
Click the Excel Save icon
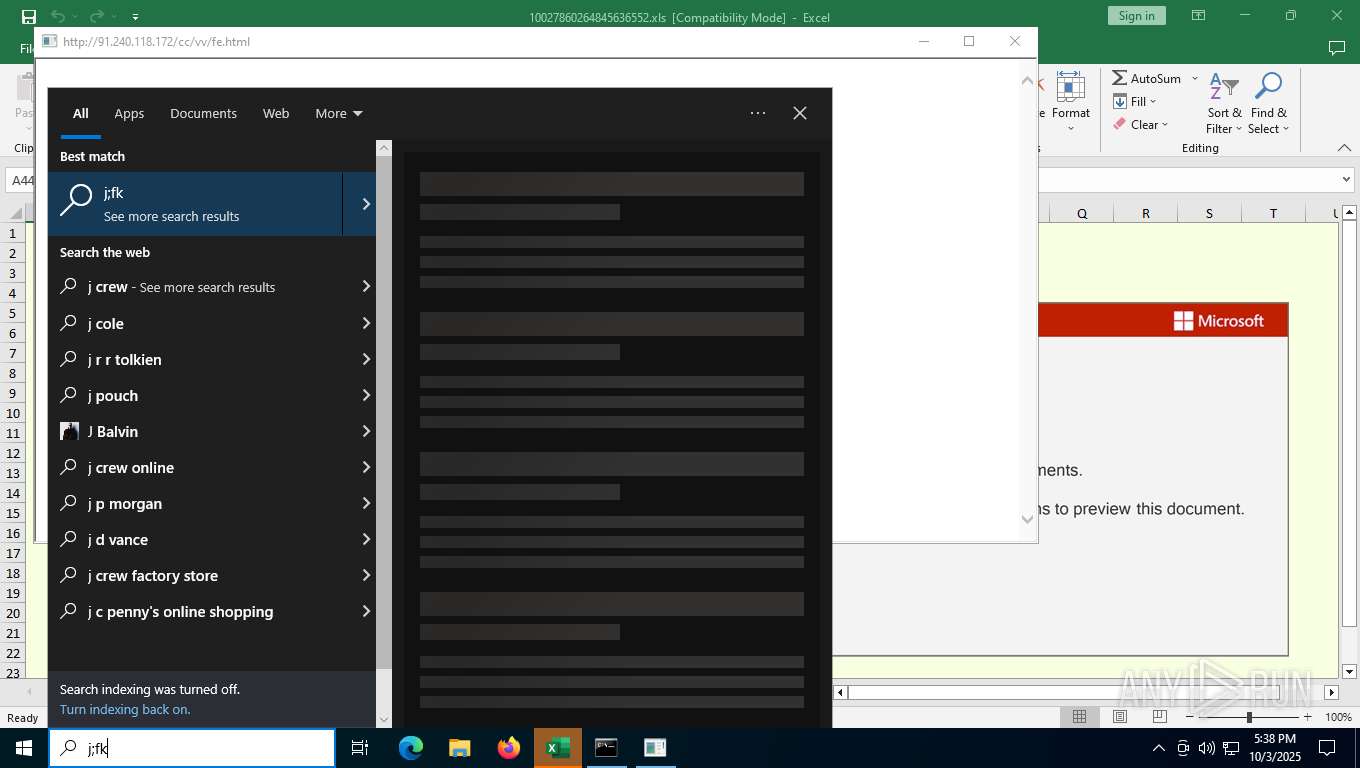click(x=28, y=16)
